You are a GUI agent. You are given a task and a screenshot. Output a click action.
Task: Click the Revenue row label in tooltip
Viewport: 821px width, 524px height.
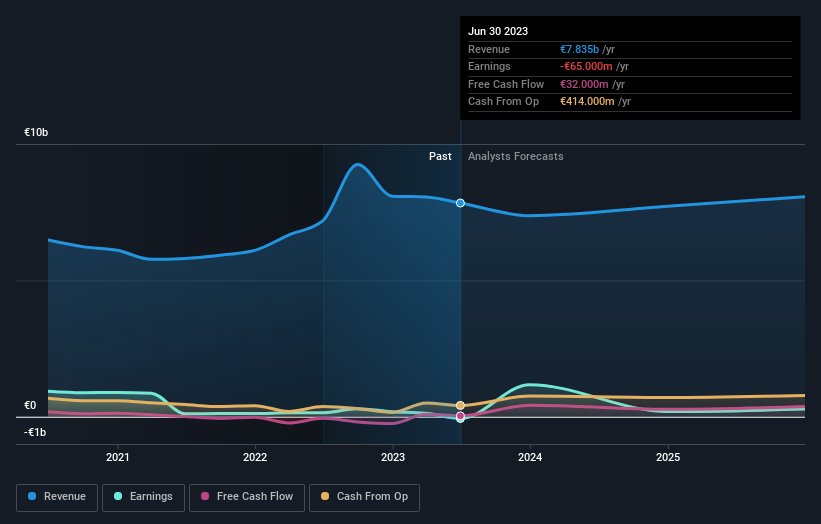[489, 49]
